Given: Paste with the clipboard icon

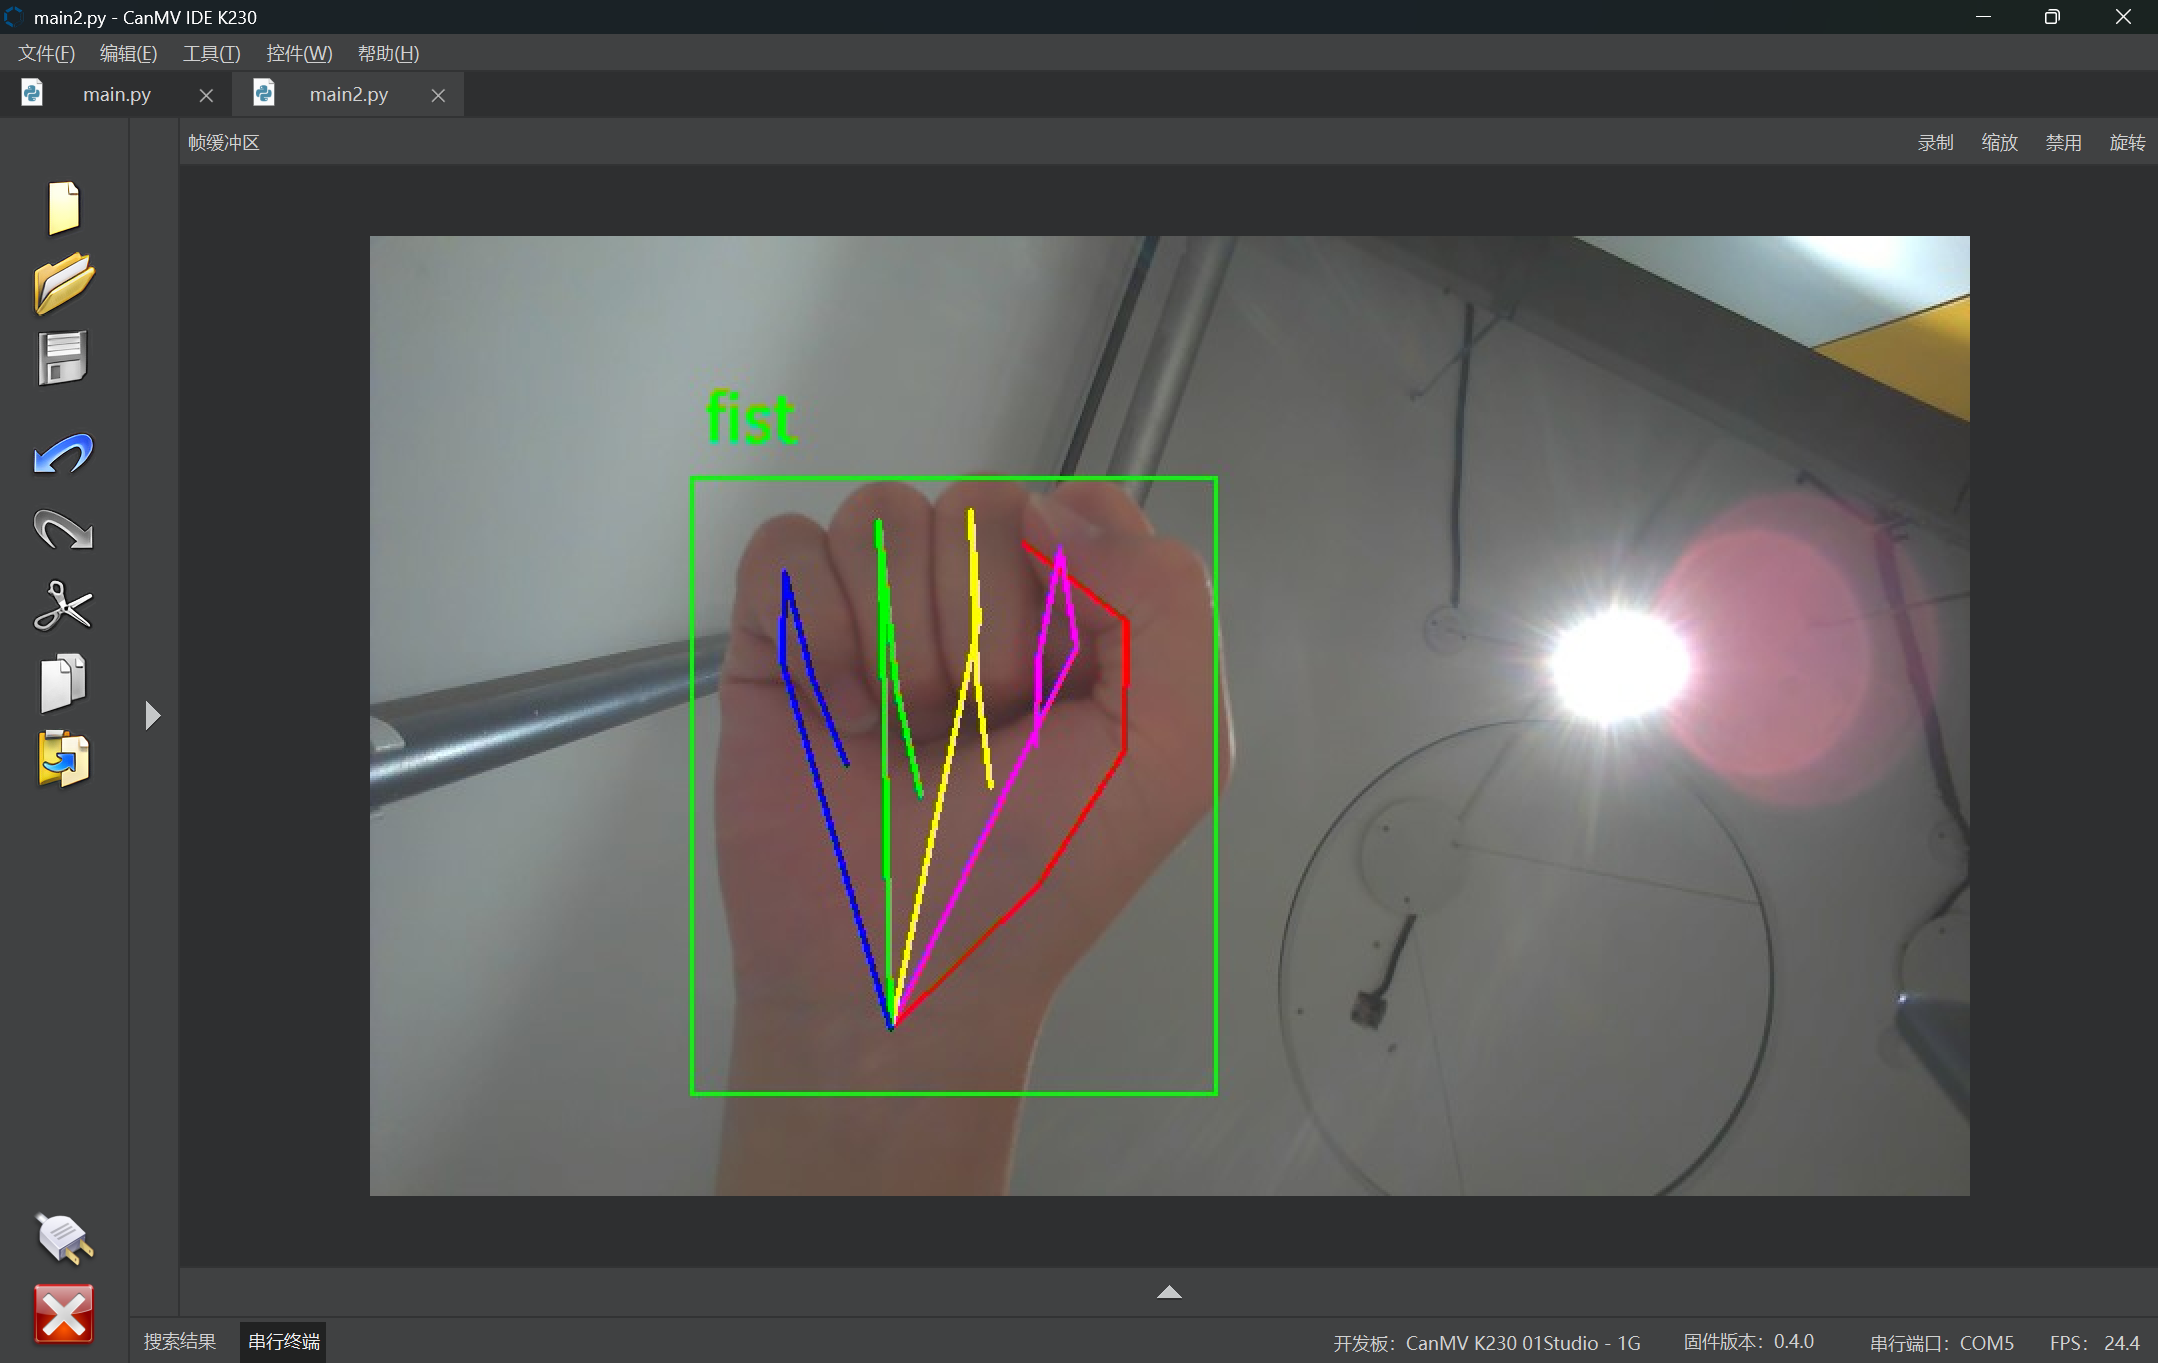Looking at the screenshot, I should (64, 759).
